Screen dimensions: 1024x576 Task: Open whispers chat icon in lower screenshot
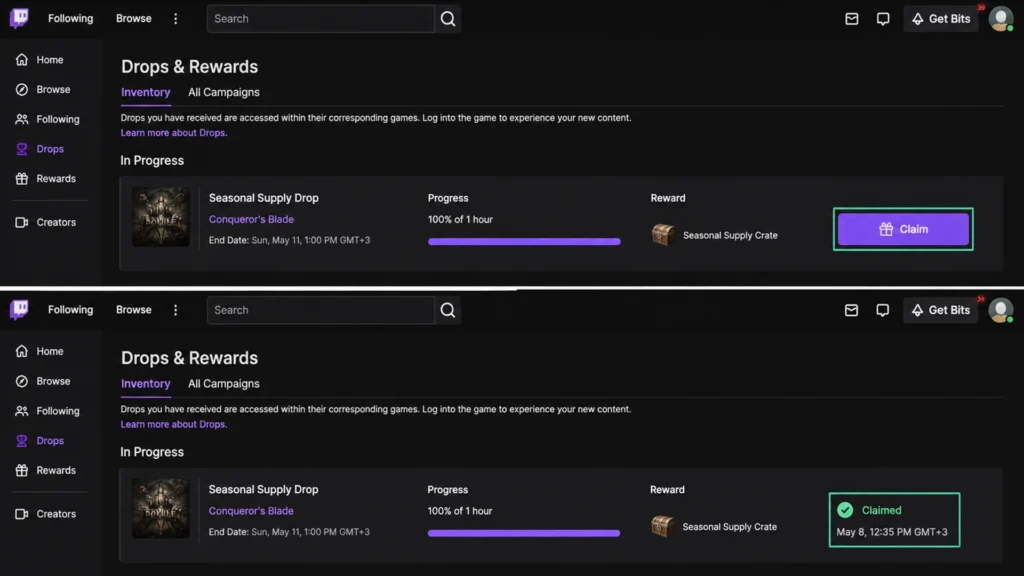click(882, 310)
